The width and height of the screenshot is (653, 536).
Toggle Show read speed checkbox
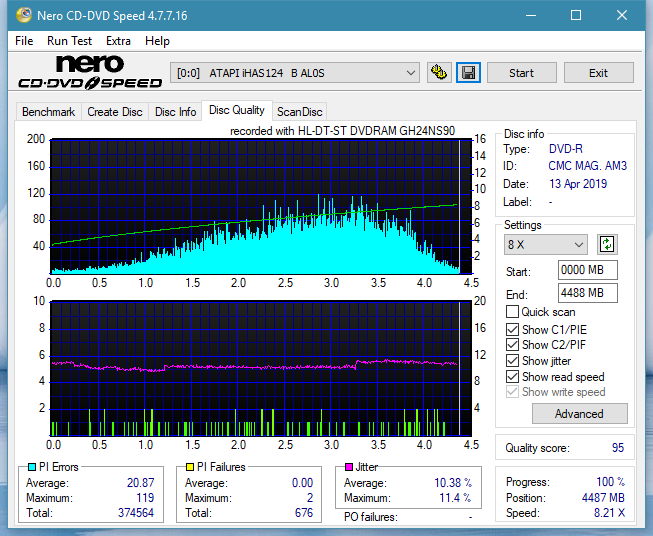click(512, 376)
